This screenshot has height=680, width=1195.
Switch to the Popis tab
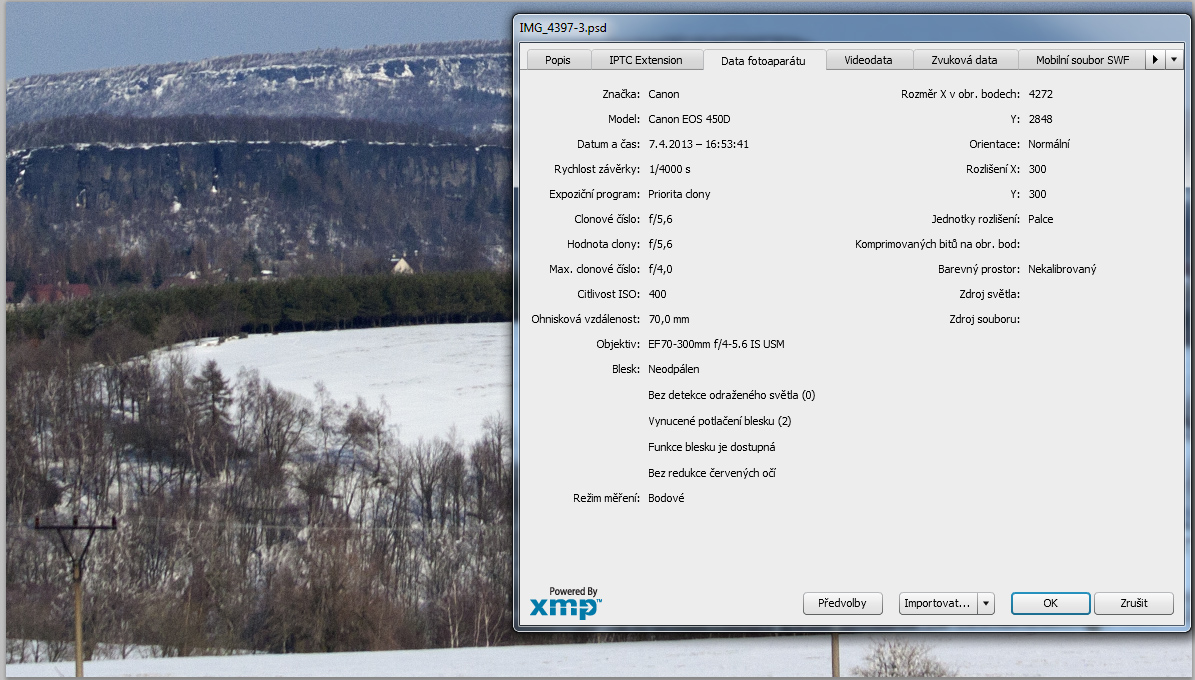point(558,60)
